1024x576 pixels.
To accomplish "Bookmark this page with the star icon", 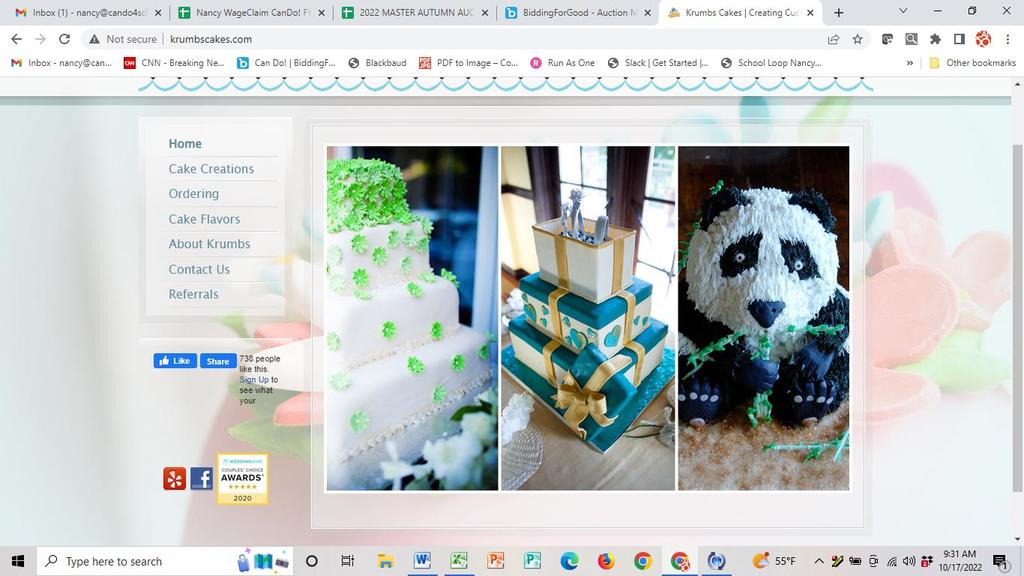I will tap(857, 39).
